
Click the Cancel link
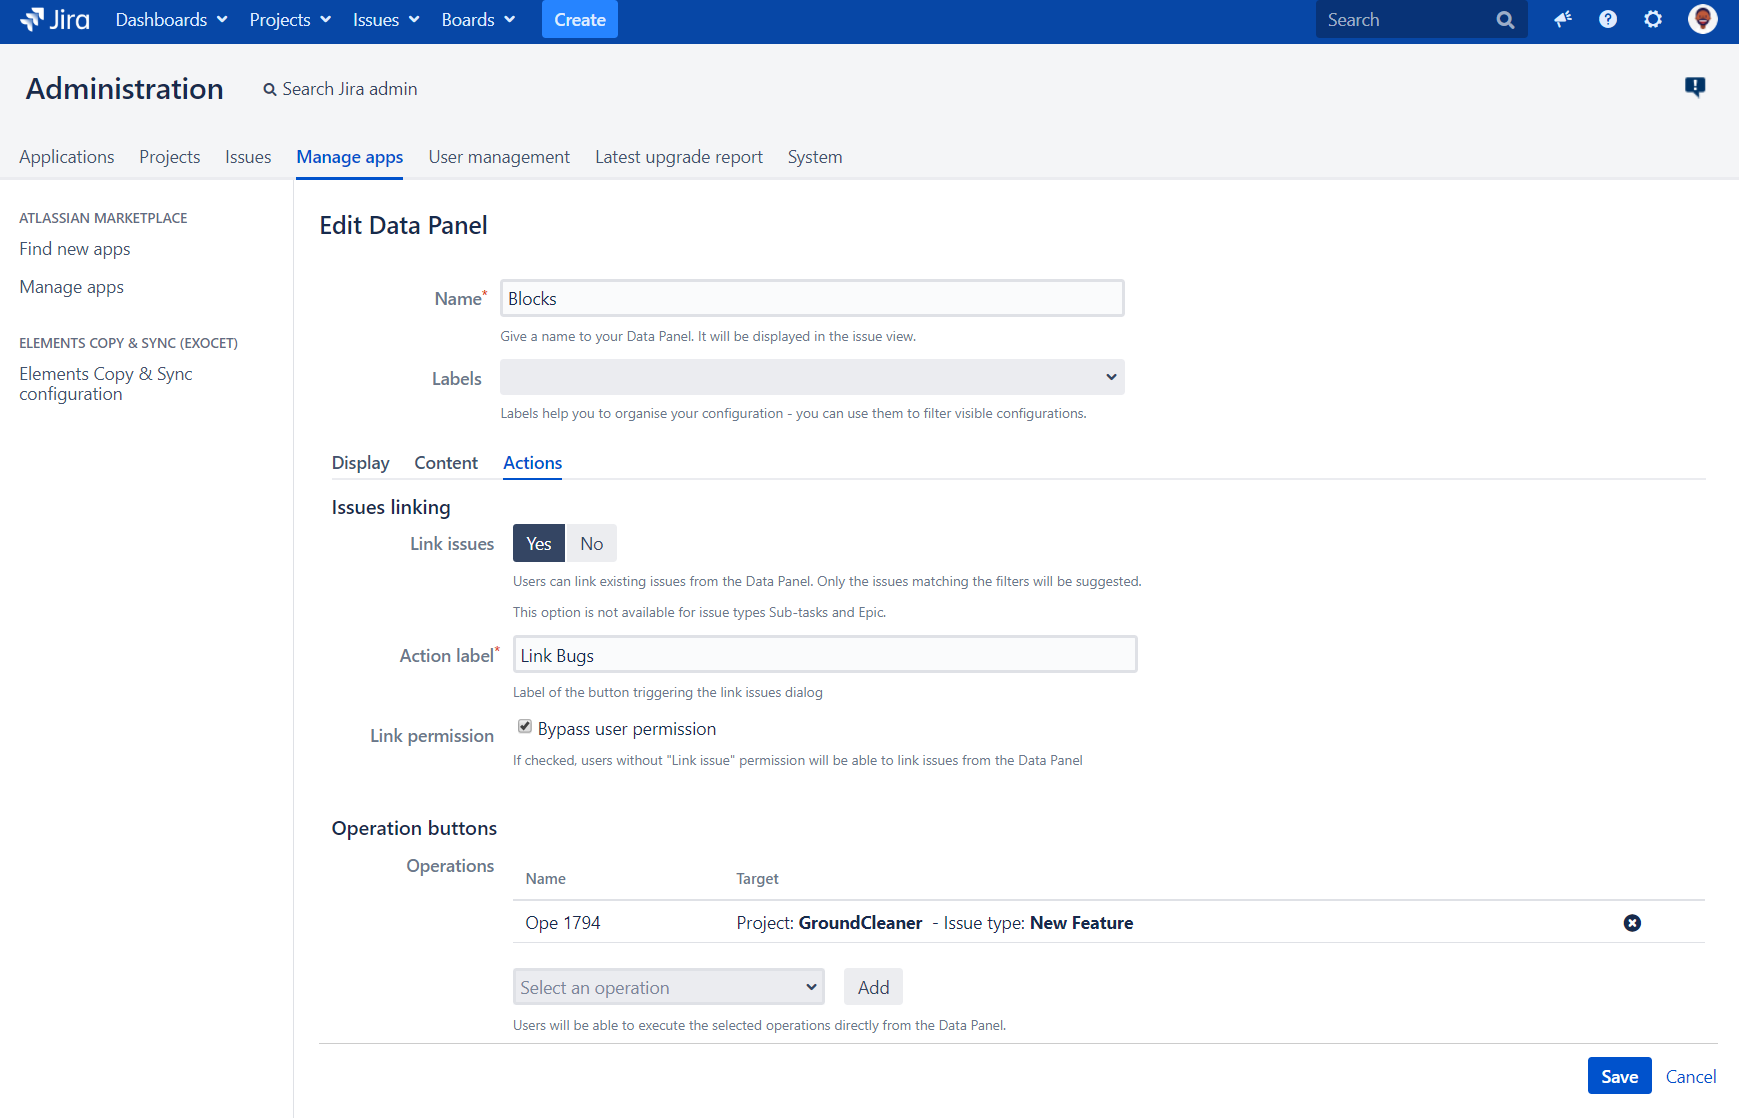tap(1690, 1076)
